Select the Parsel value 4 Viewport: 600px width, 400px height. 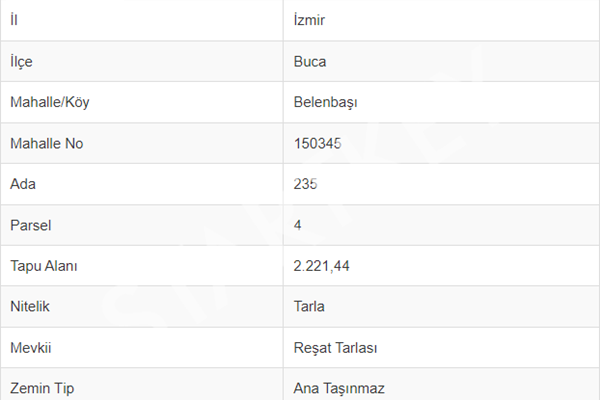pos(298,225)
